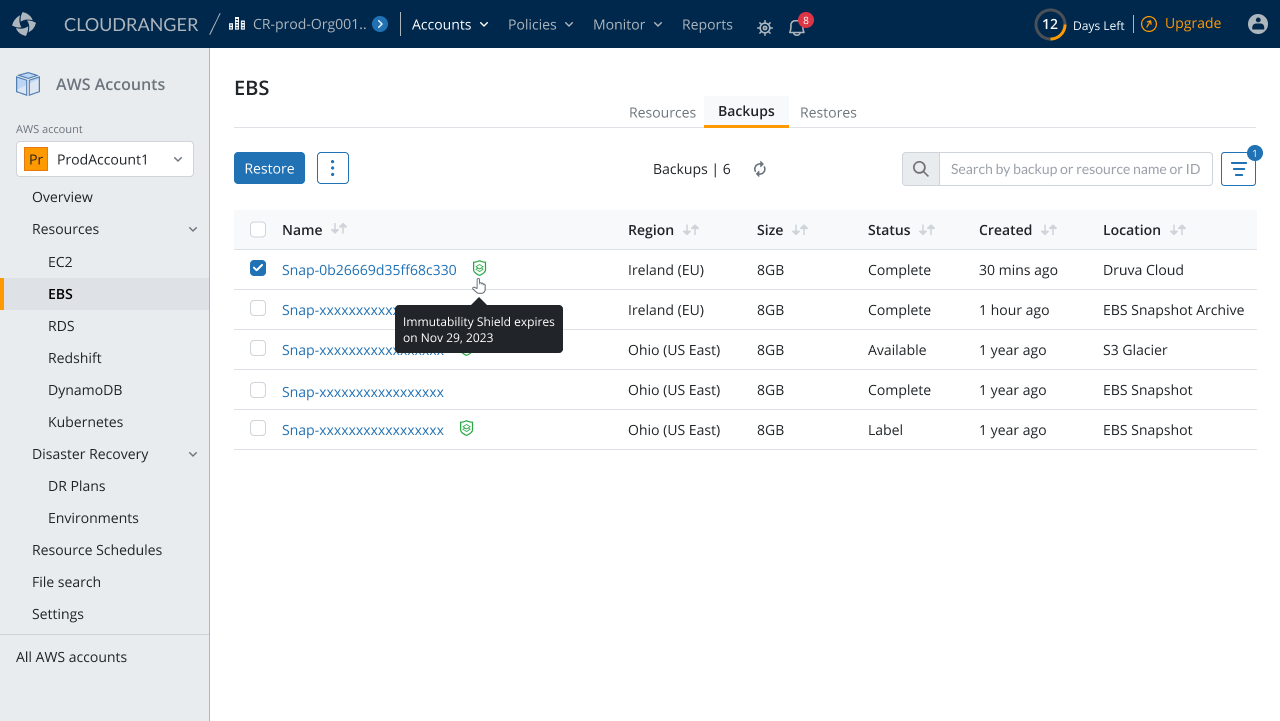Refresh the backups list

click(760, 169)
